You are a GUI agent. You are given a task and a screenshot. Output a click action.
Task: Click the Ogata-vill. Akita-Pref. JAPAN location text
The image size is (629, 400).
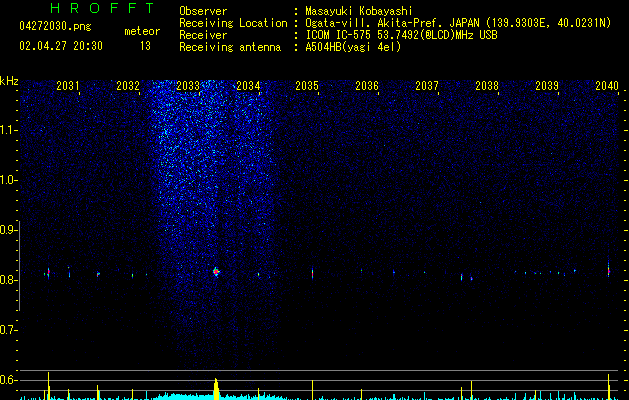coord(458,23)
